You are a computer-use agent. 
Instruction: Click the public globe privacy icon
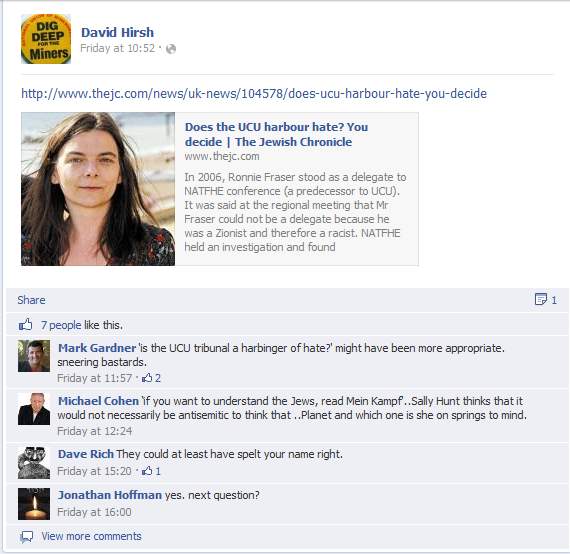click(171, 49)
